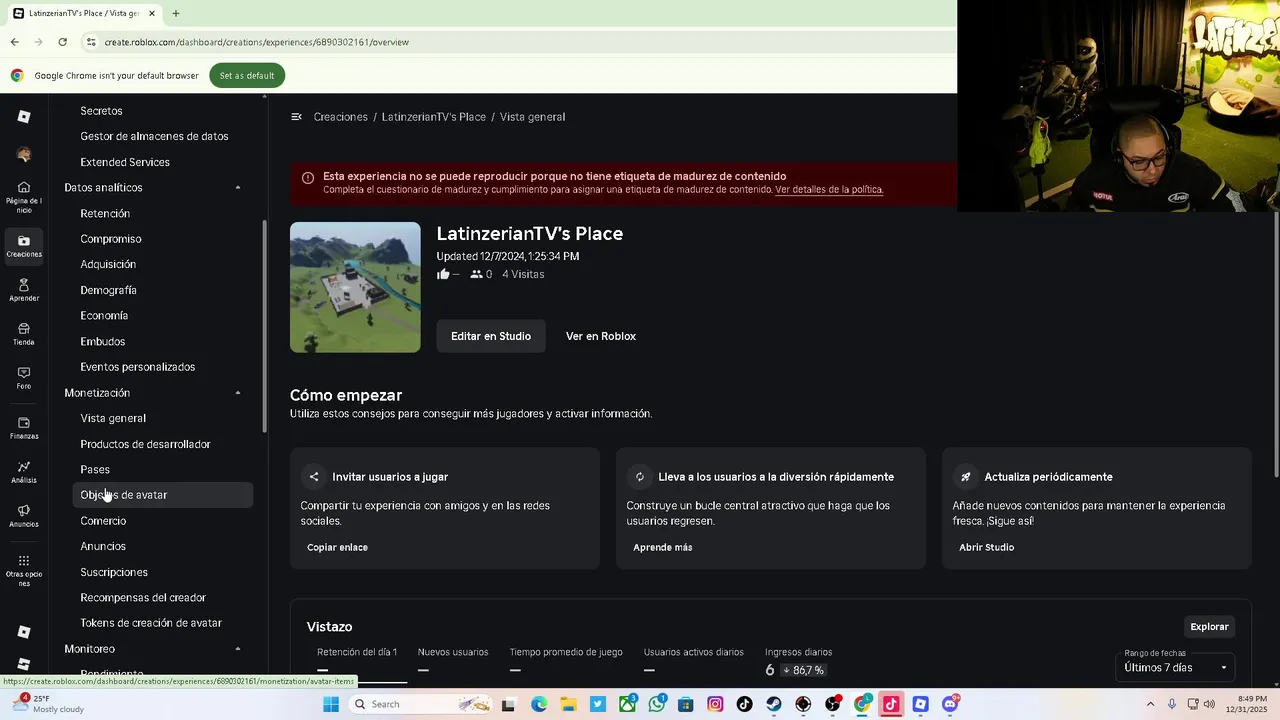Go back with browser back arrow

[x=15, y=42]
